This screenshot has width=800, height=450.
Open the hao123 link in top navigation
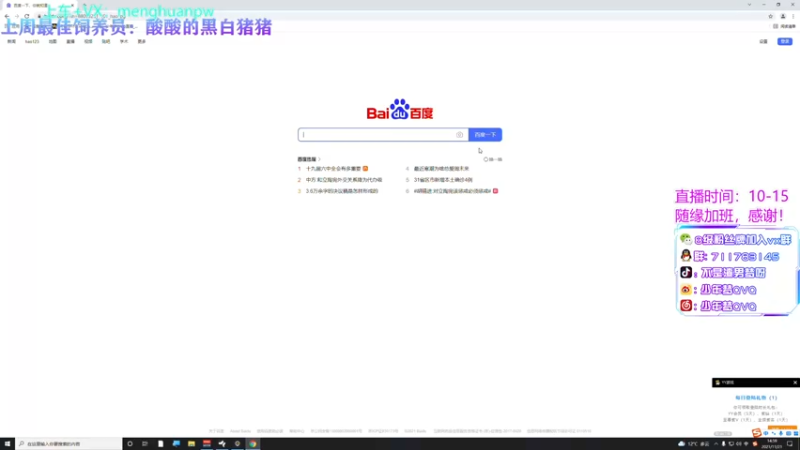click(x=32, y=41)
